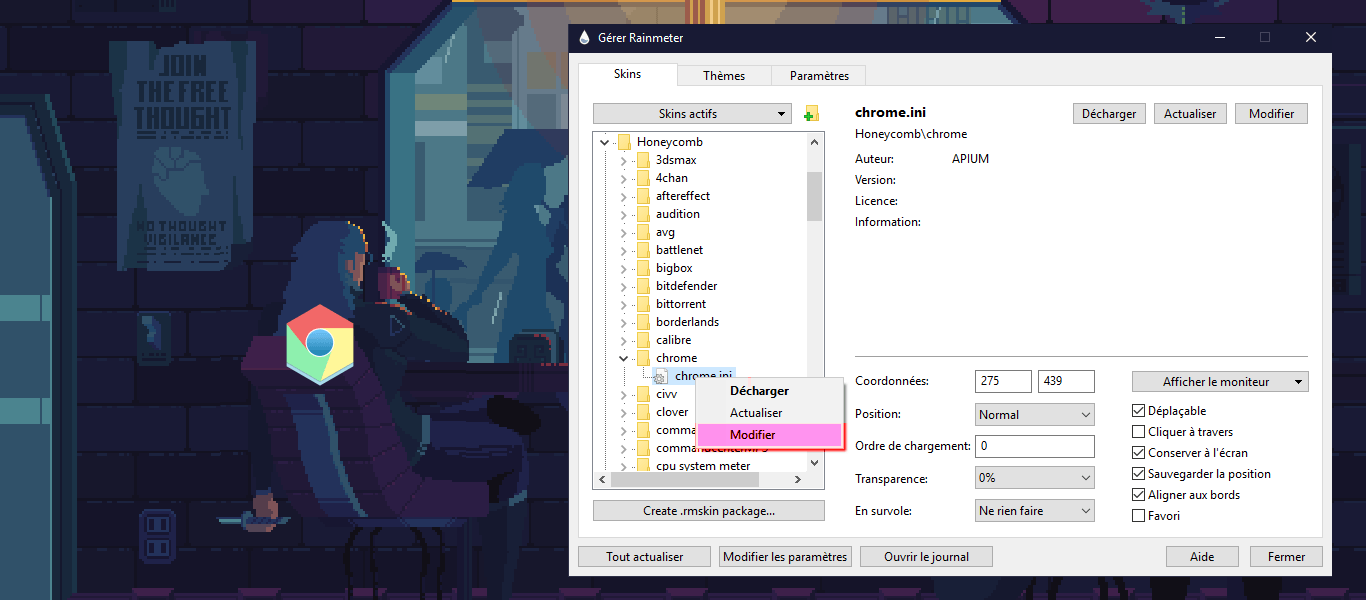1366x600 pixels.
Task: Open the Skins actifs dropdown
Action: (692, 114)
